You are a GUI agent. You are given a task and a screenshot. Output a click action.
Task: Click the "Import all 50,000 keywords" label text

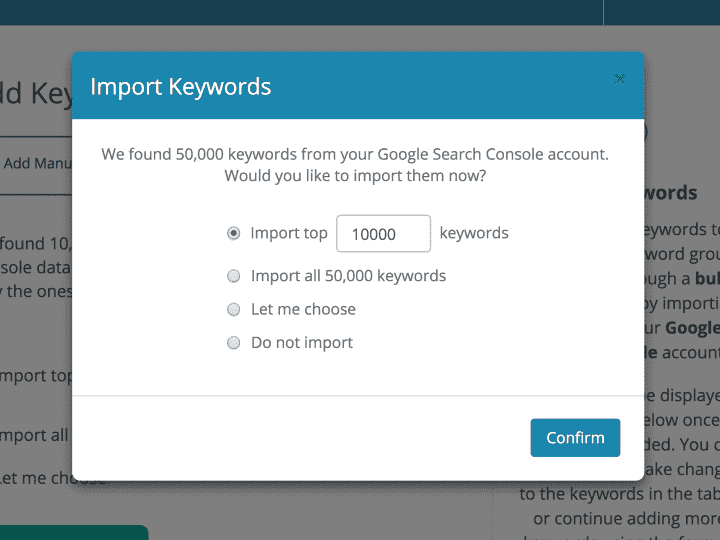(348, 276)
